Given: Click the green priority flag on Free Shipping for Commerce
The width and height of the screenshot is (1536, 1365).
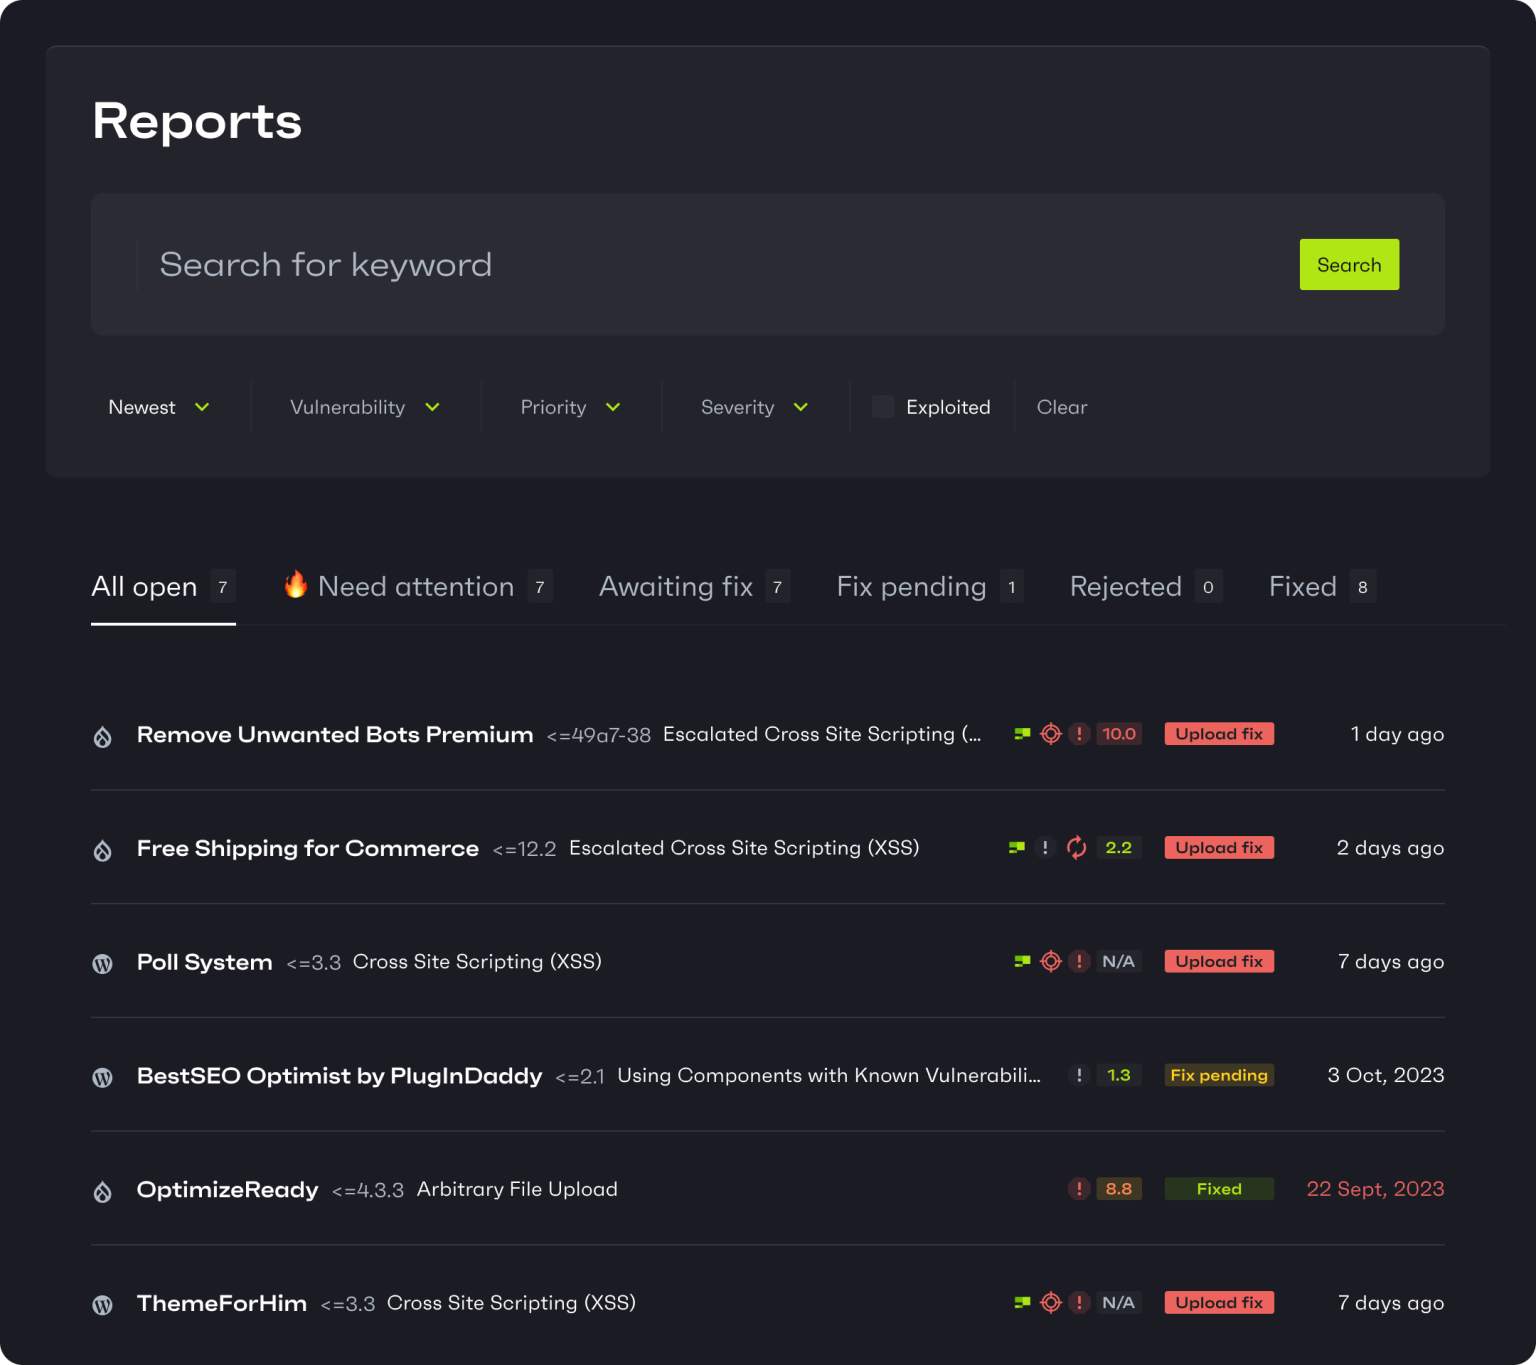Looking at the screenshot, I should 1017,847.
